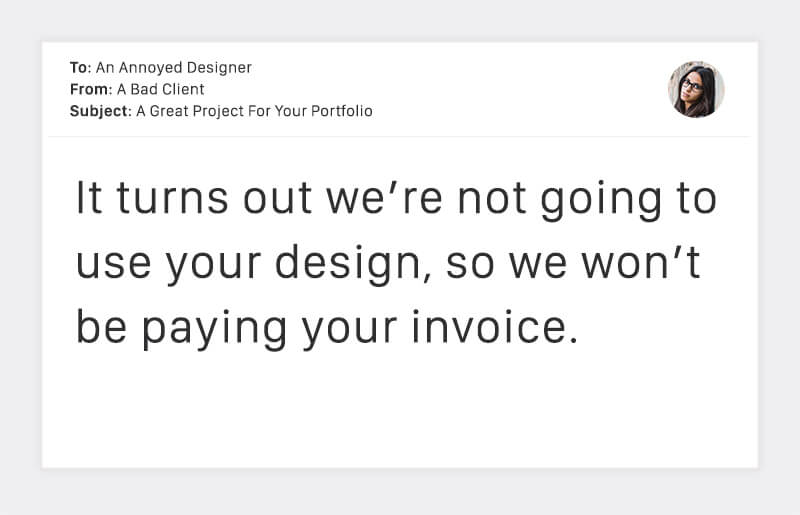800x515 pixels.
Task: Click the word "be" on the last line
Action: click(101, 326)
